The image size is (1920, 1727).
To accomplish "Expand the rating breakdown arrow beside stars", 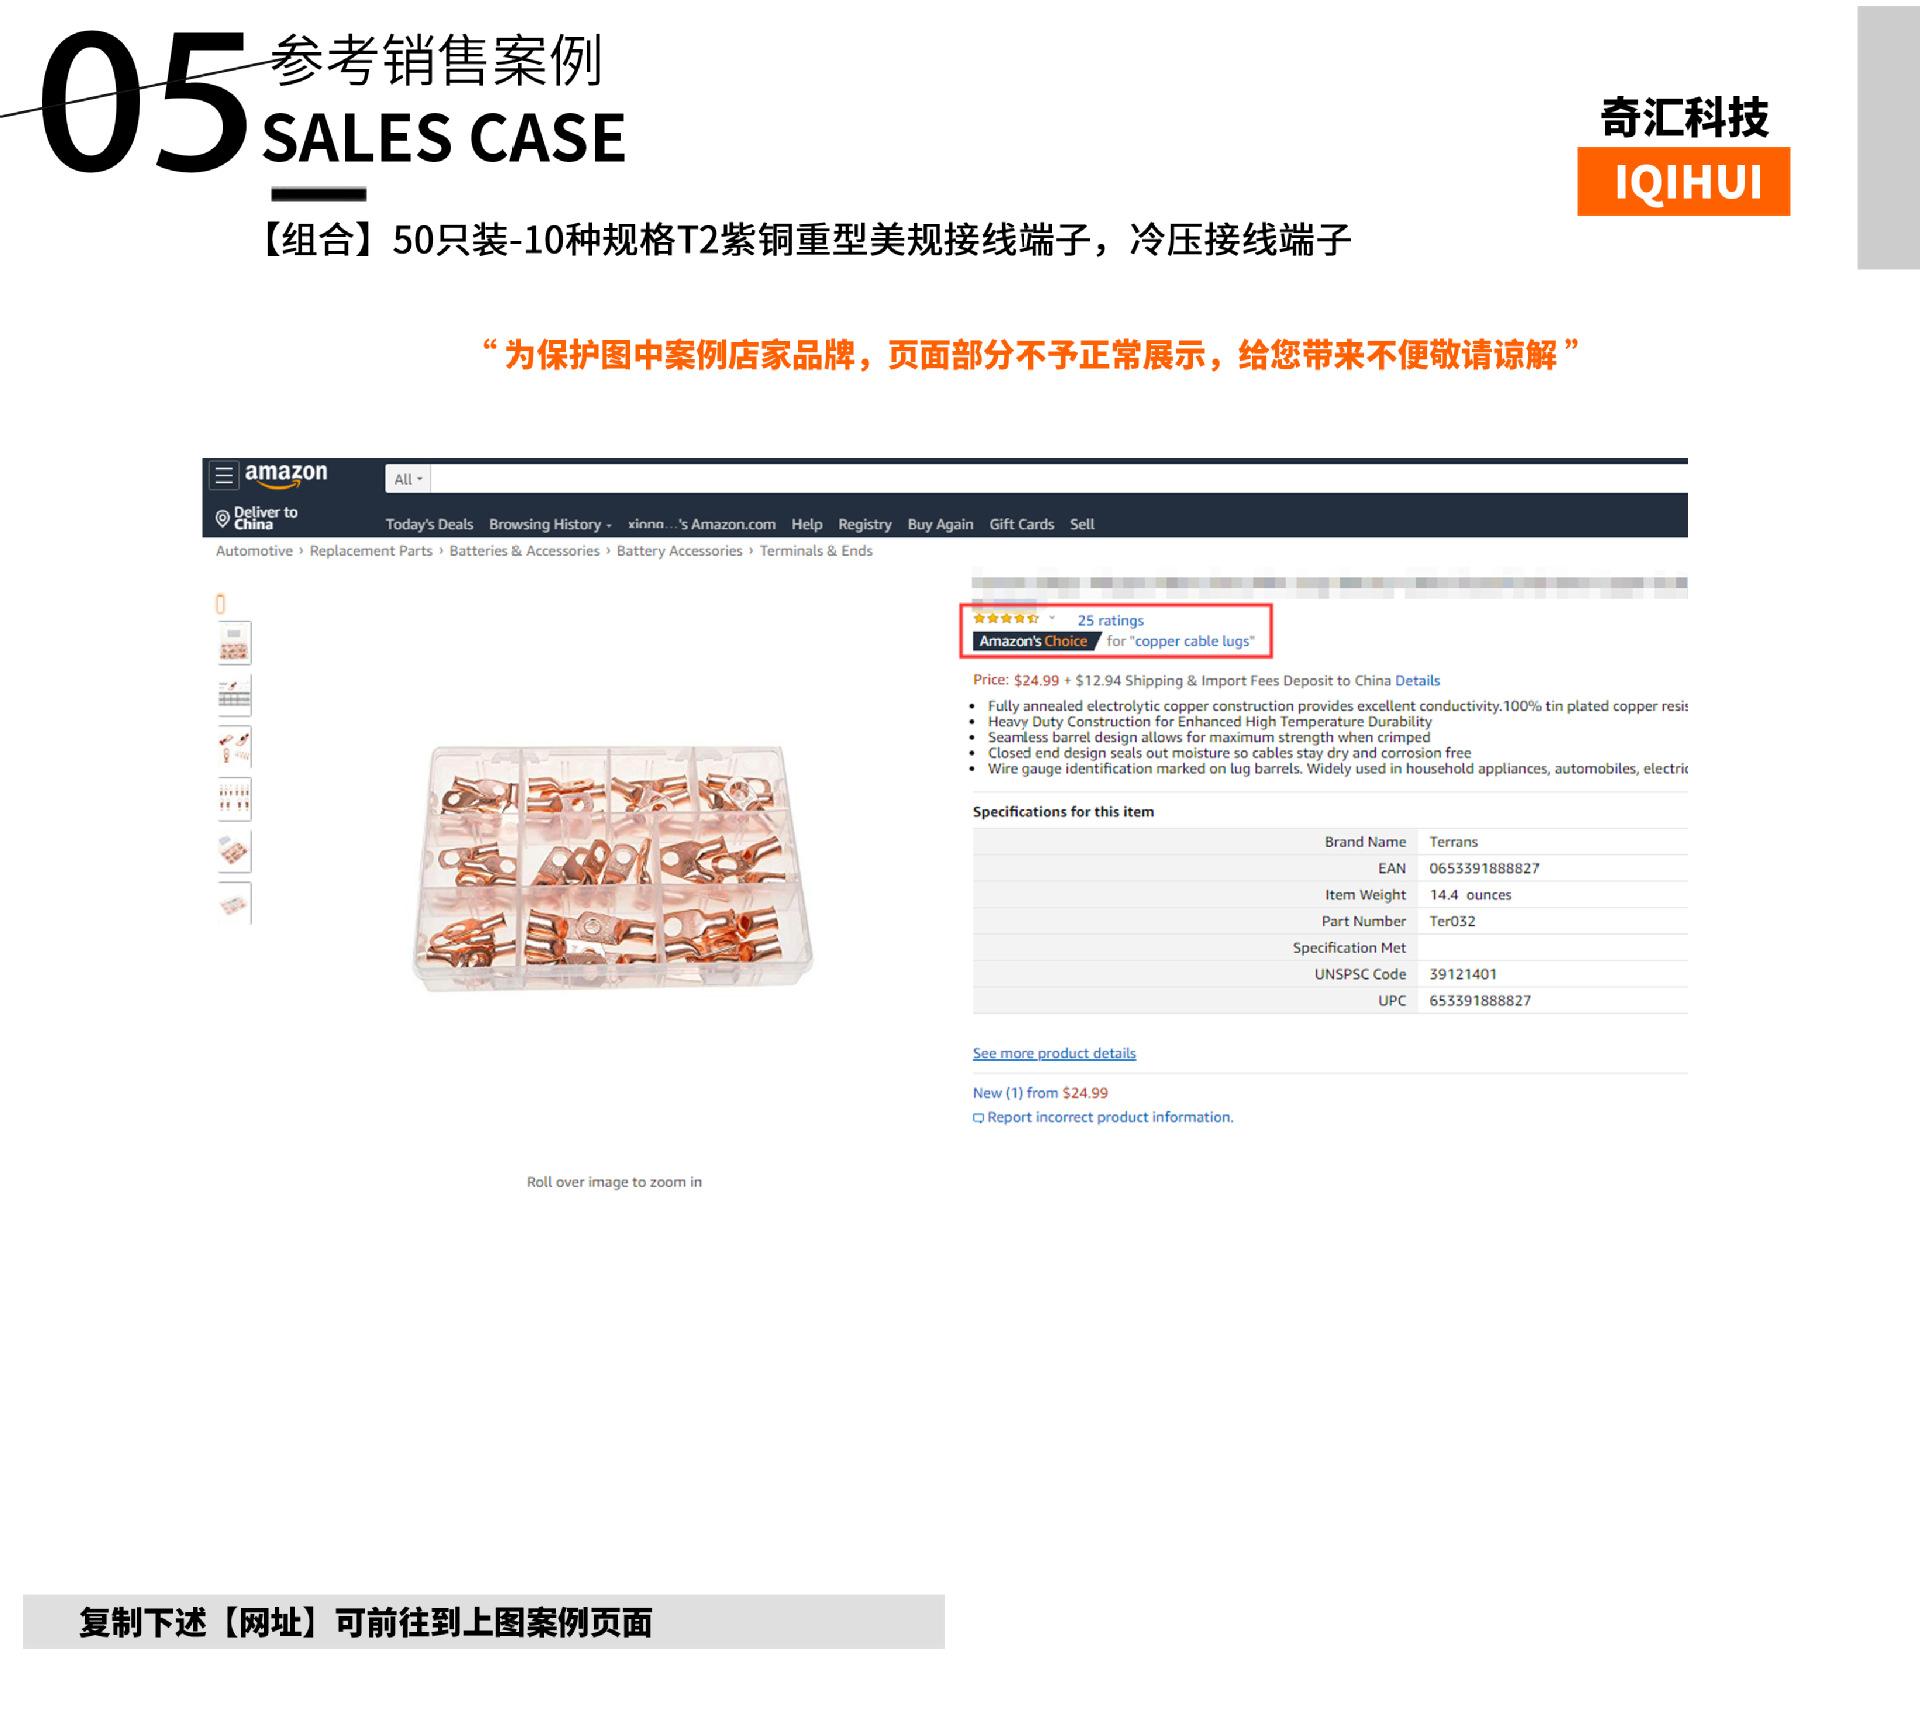I will 1052,619.
